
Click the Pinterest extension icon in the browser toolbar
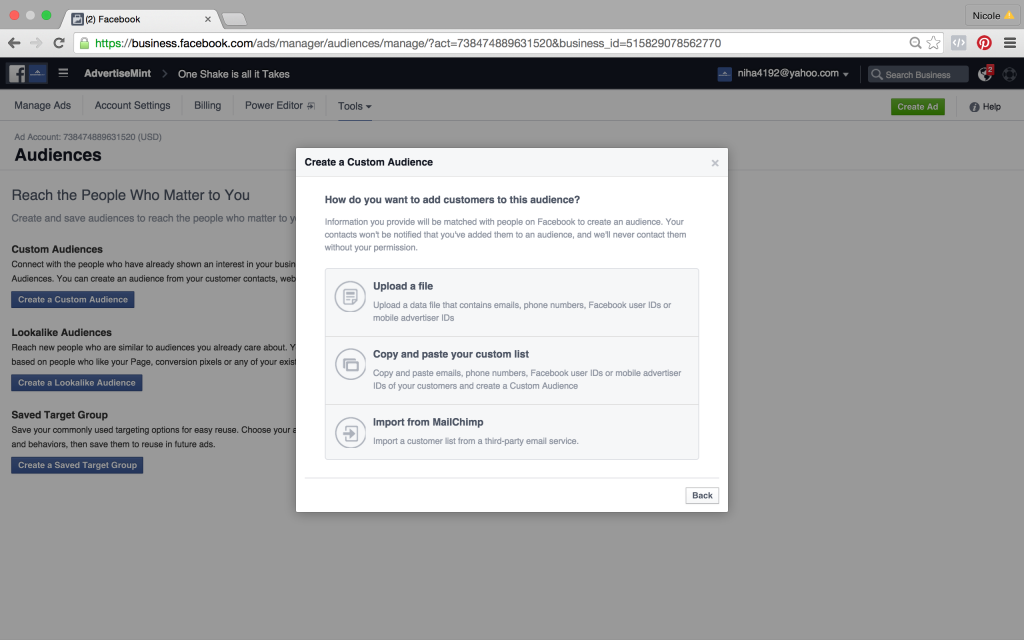983,43
